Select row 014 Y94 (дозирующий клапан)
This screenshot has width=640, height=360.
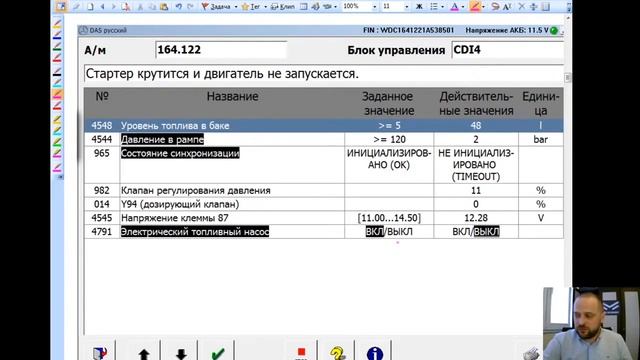pos(324,204)
